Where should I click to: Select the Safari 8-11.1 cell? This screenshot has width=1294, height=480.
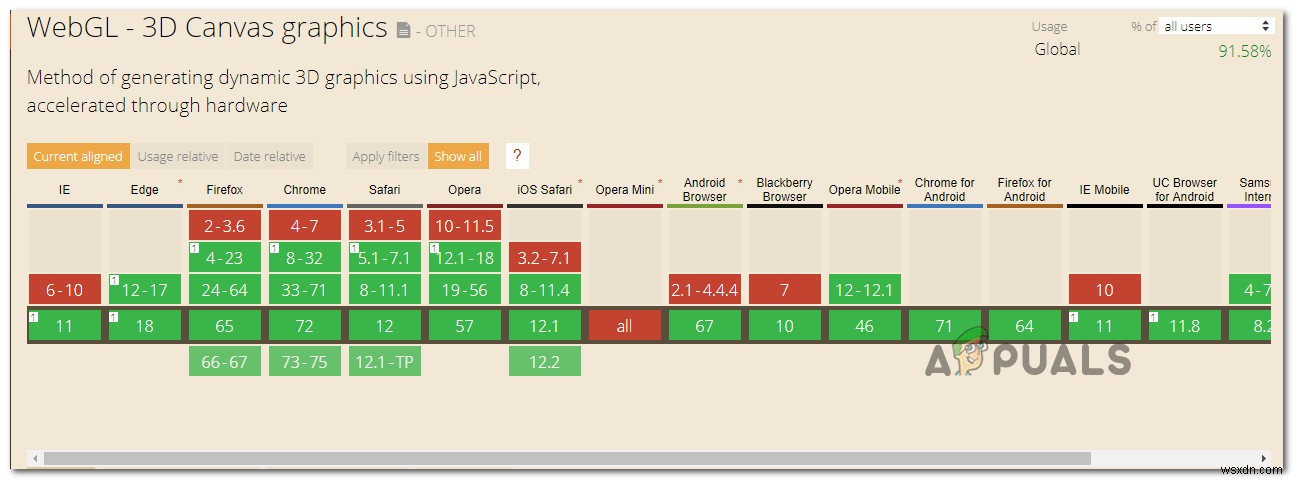tap(385, 290)
